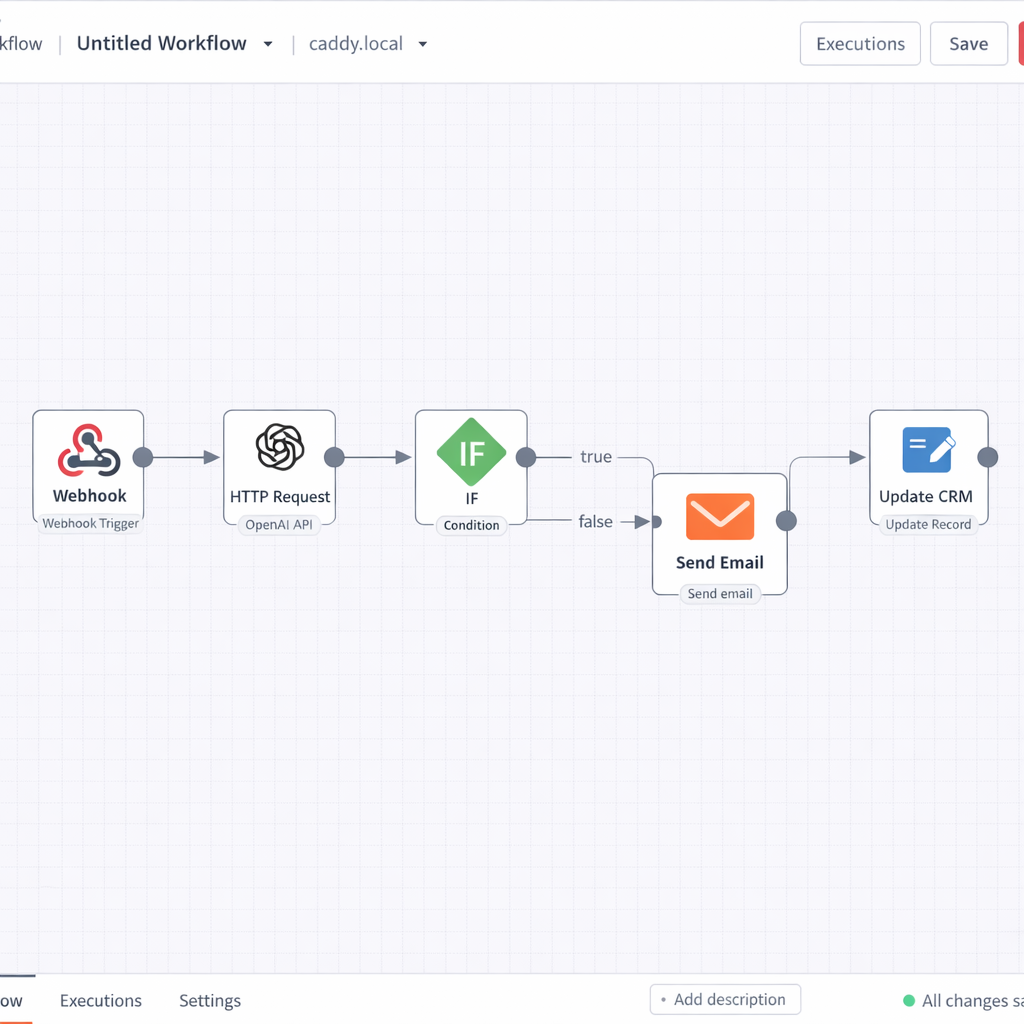Click the All changes saved status text
Viewport: 1024px width, 1024px height.
click(973, 1000)
